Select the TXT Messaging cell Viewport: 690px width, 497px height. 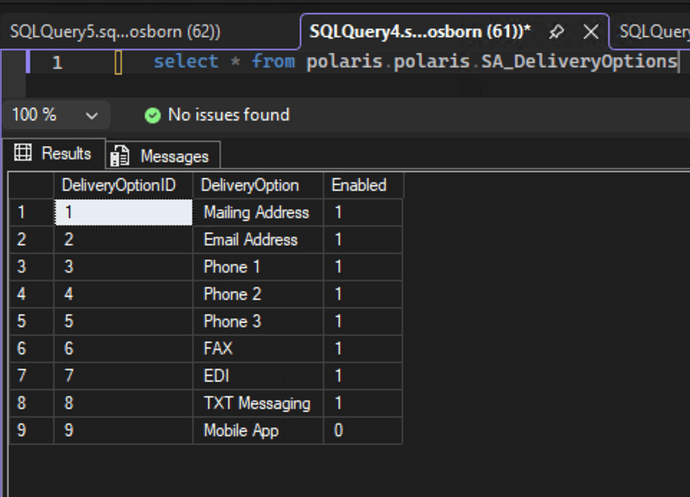point(258,403)
